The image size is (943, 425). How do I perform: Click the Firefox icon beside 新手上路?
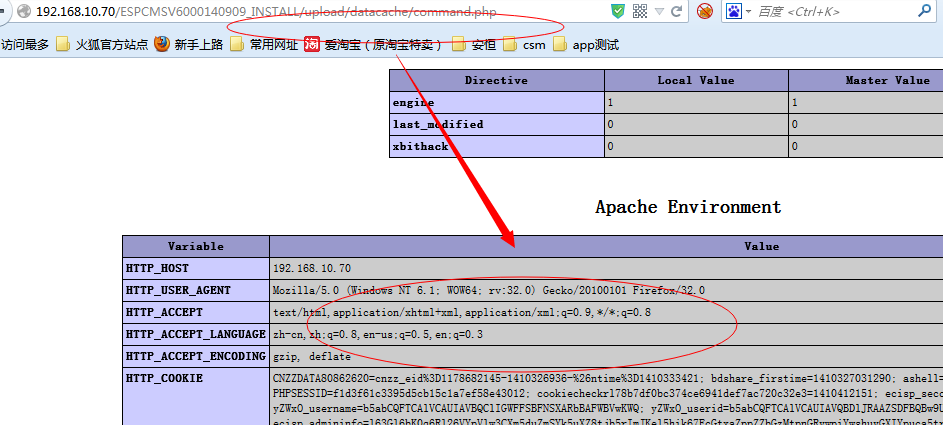click(162, 44)
